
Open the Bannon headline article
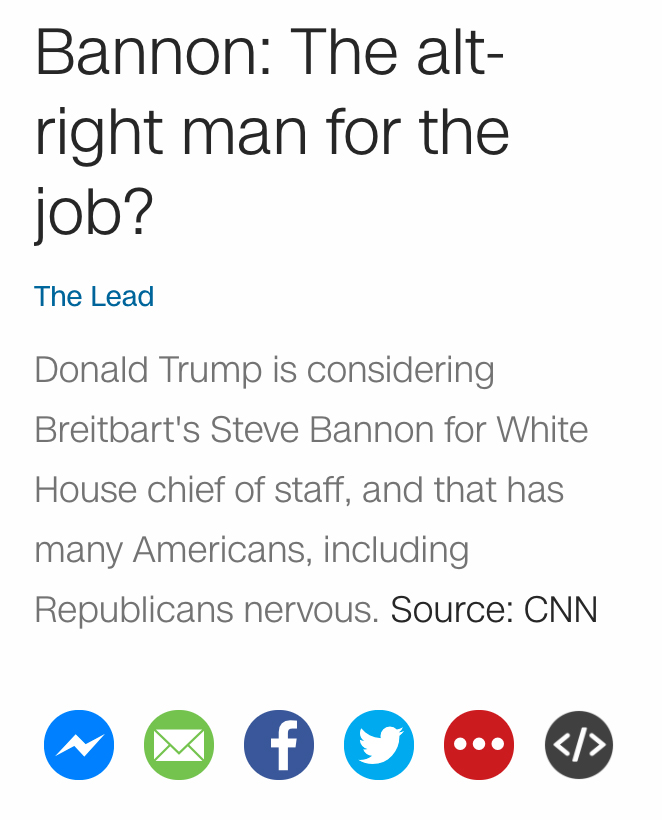(272, 130)
